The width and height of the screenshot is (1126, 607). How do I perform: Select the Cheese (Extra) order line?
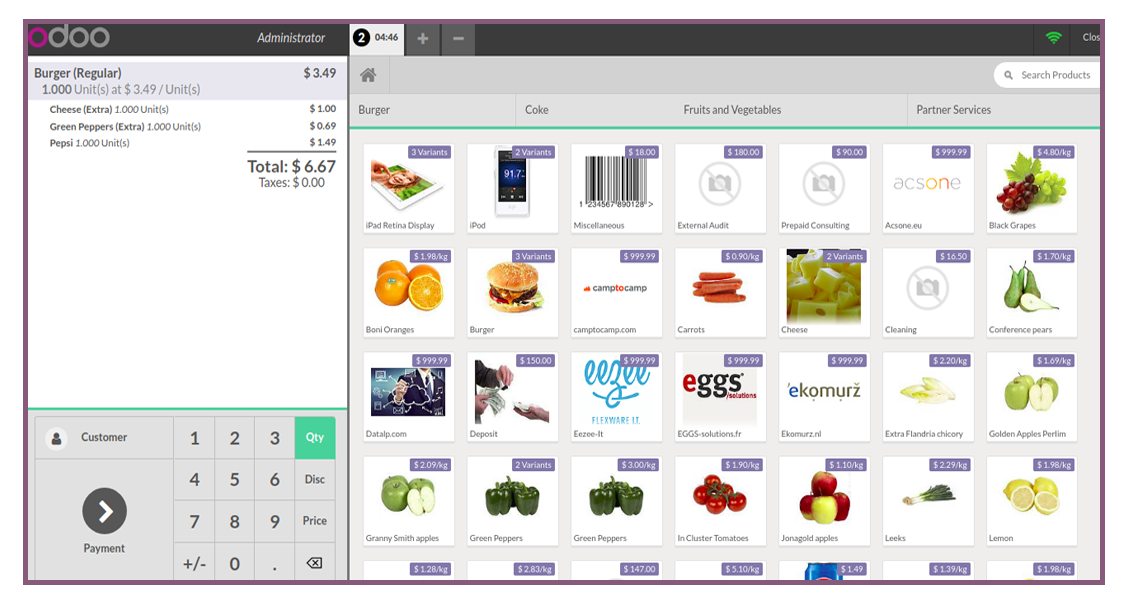(x=187, y=109)
